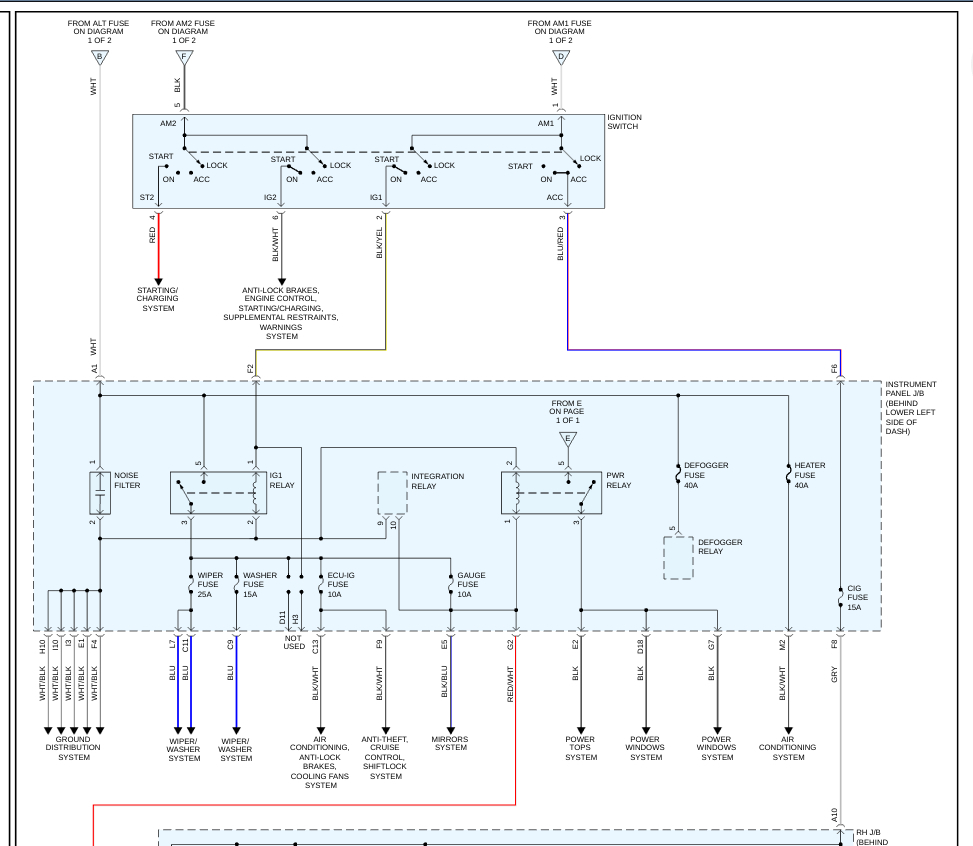Click the 'GRY' wire label
Viewport: 973px width, 846px height.
point(834,675)
